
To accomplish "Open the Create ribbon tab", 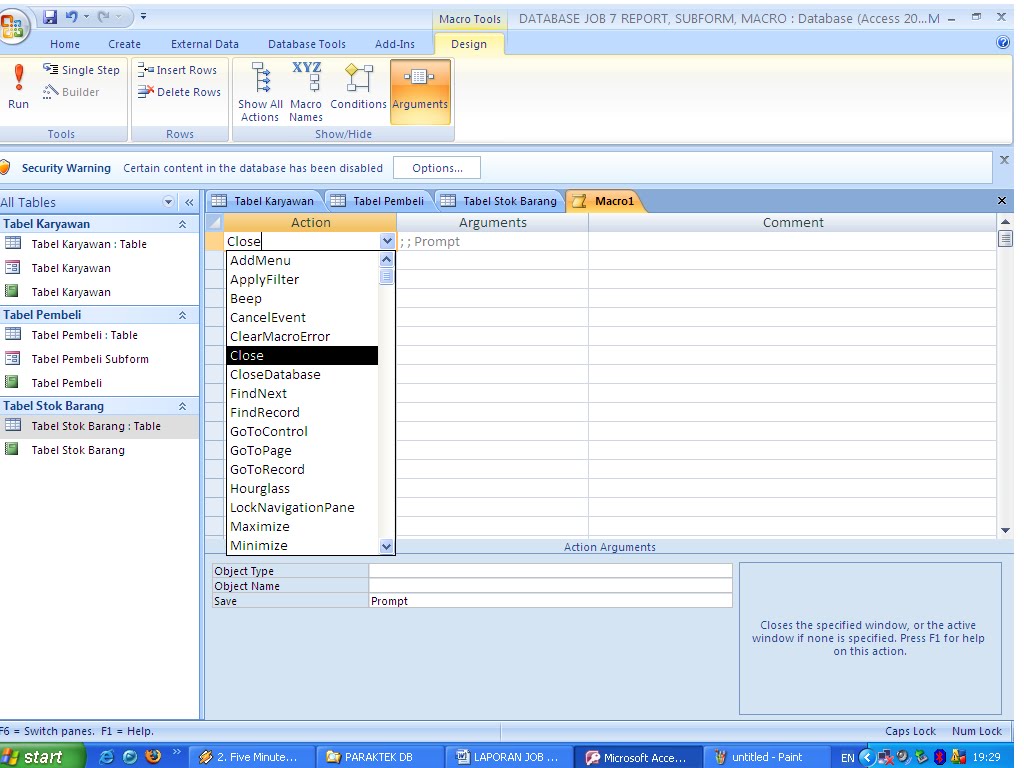I will [124, 44].
